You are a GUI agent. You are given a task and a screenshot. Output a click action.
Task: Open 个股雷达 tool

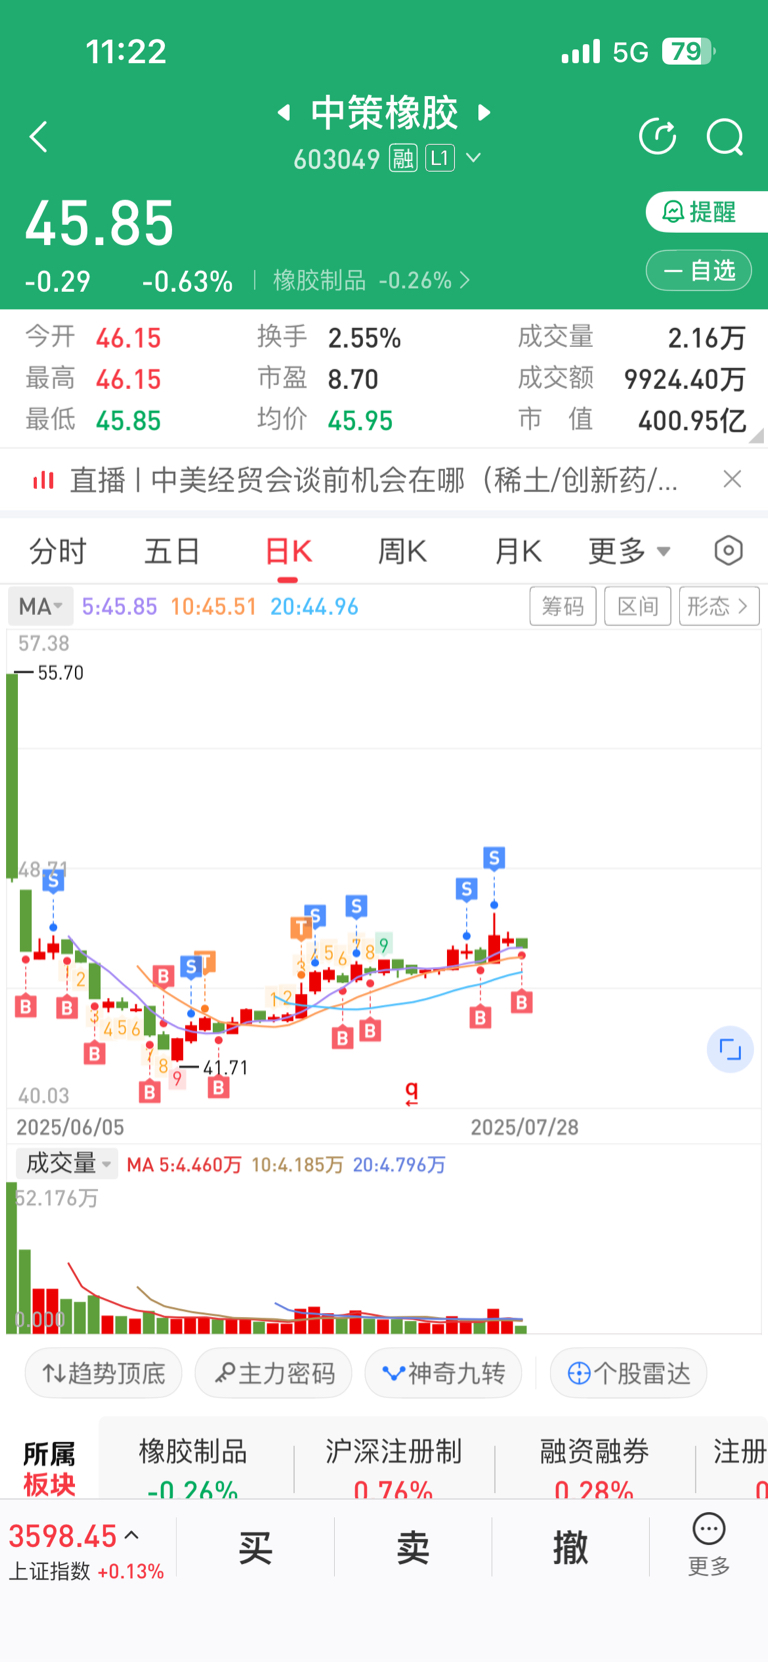click(628, 1373)
